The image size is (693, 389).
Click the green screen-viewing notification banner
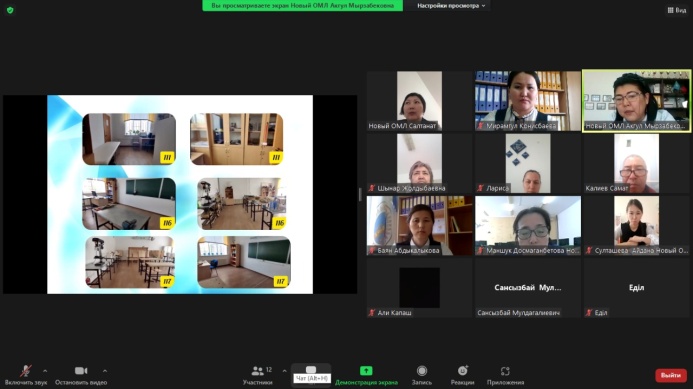(303, 6)
